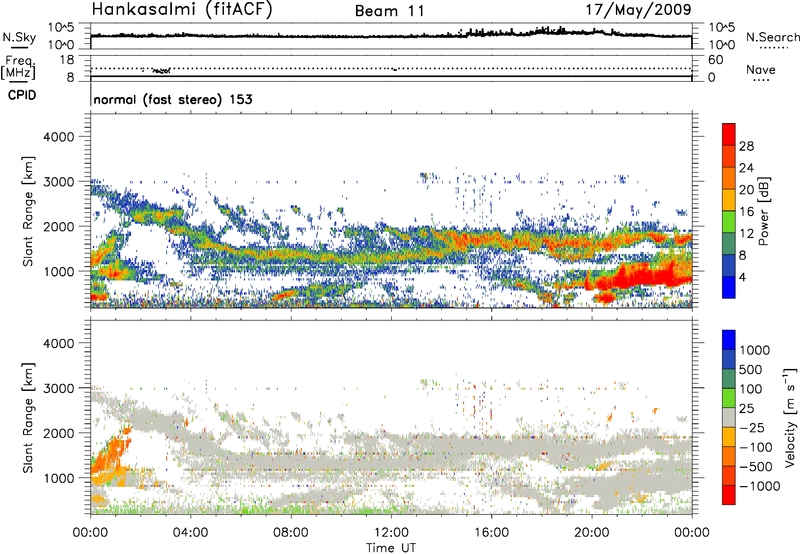800x554 pixels.
Task: Pick the light green 25–100 velocity colorbar segment
Action: click(x=729, y=398)
